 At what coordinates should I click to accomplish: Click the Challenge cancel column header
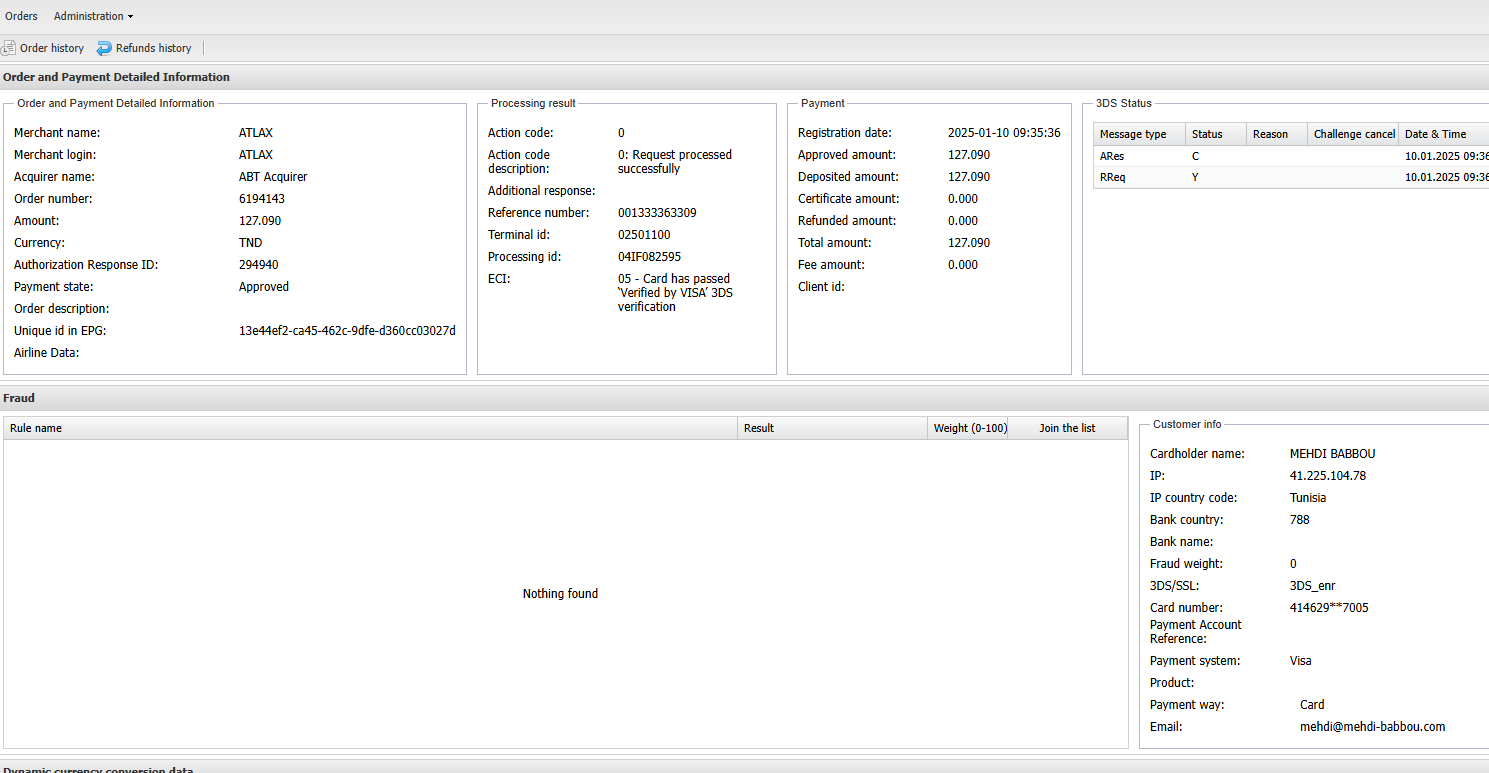tap(1353, 134)
